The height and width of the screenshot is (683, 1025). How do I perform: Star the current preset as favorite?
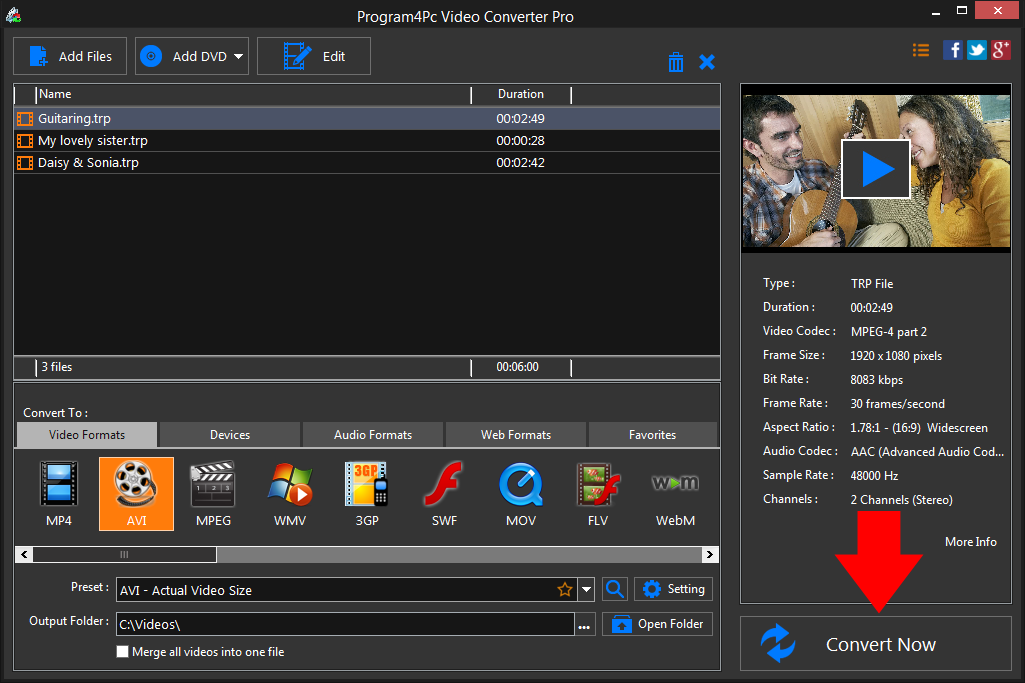pos(565,589)
